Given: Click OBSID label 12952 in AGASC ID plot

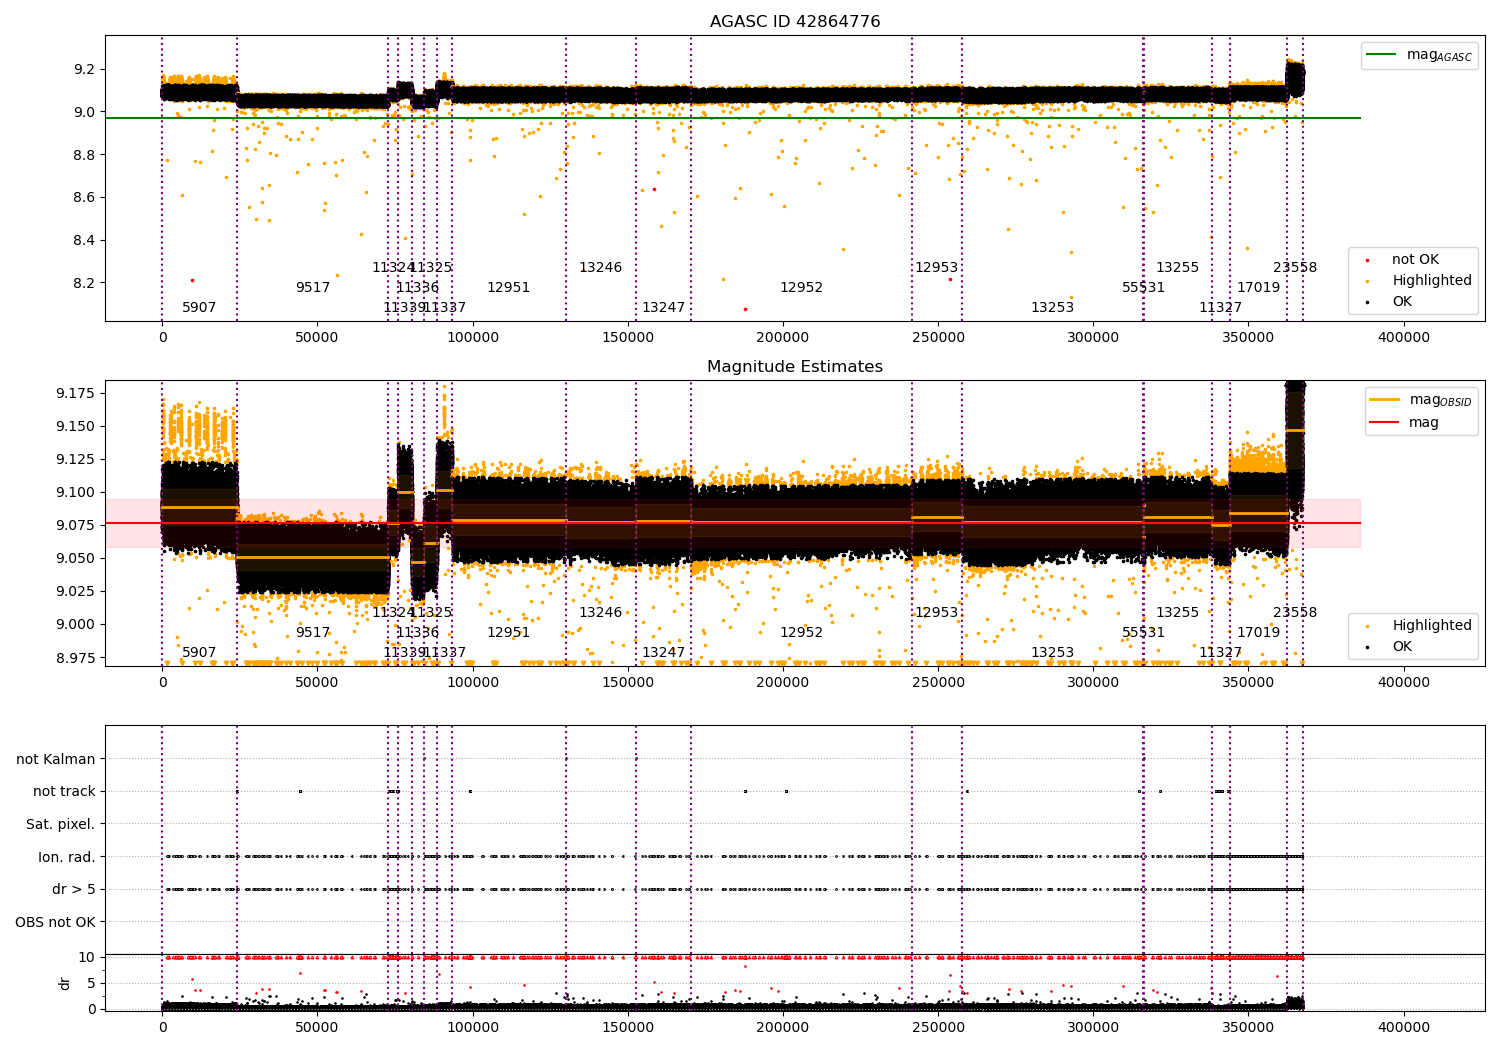Looking at the screenshot, I should pyautogui.click(x=802, y=287).
